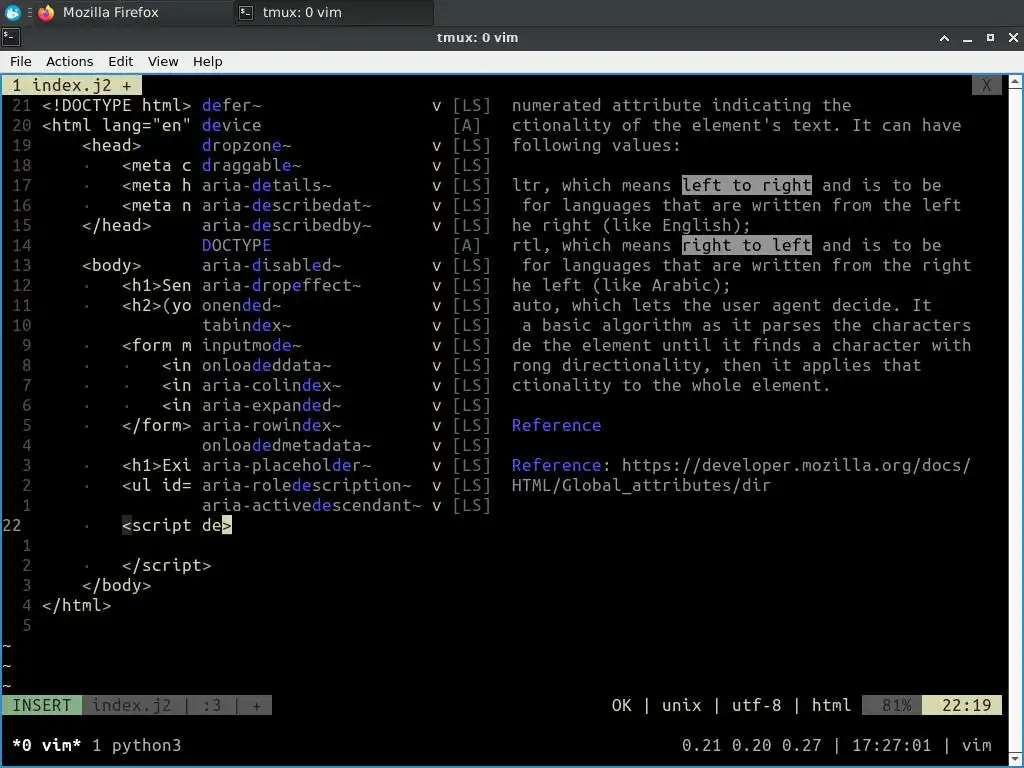Select the index.j2 vim tab
Image resolution: width=1024 pixels, height=768 pixels.
pos(72,85)
